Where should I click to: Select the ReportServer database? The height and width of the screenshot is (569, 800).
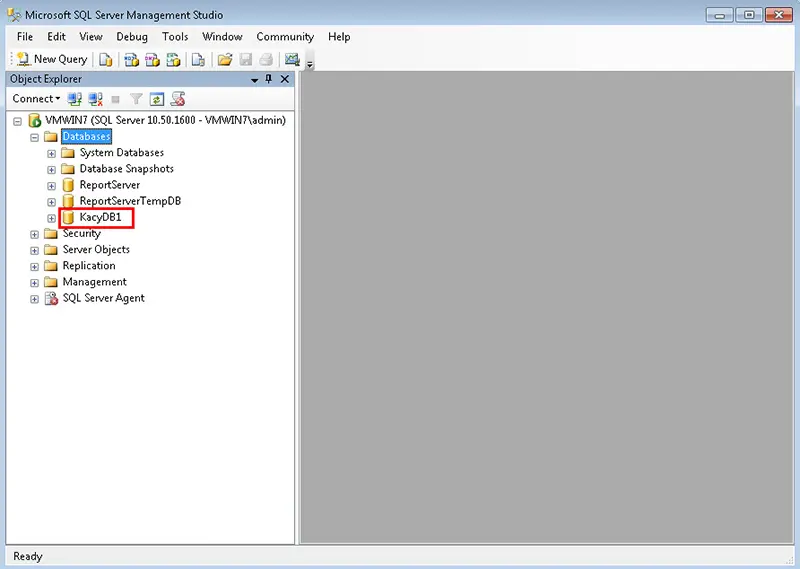click(x=110, y=185)
